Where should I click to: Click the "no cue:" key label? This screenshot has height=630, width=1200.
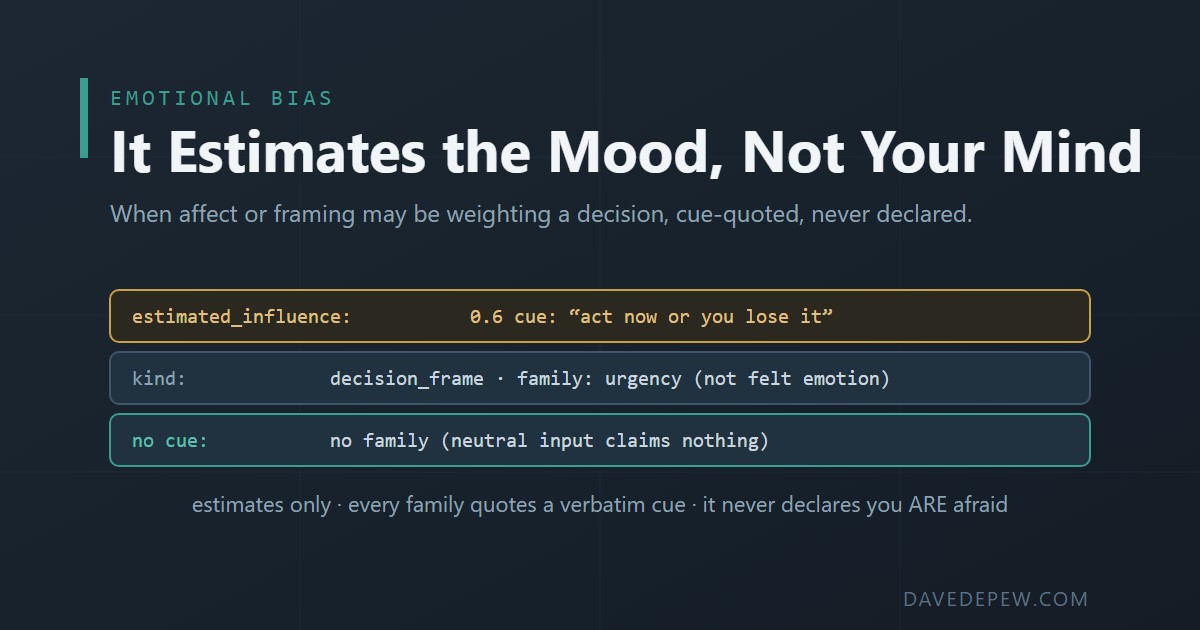click(x=170, y=441)
